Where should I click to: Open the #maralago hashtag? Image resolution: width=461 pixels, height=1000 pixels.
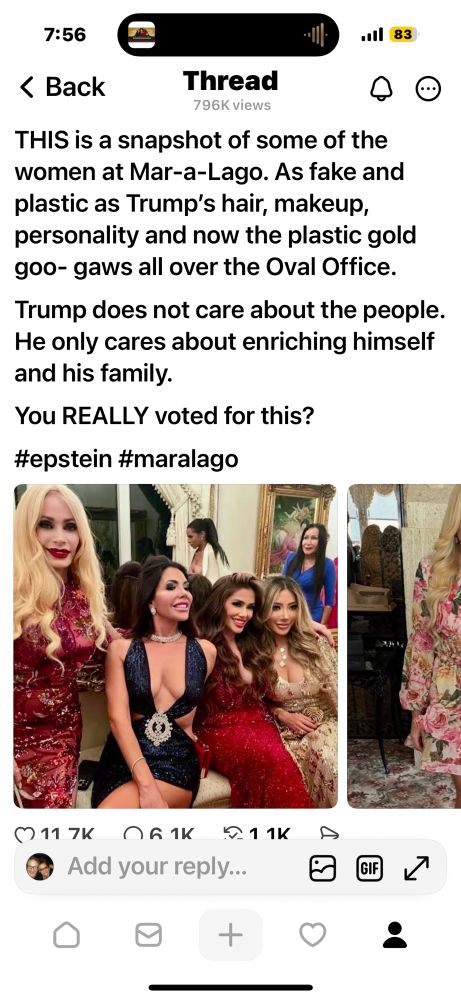[x=179, y=459]
